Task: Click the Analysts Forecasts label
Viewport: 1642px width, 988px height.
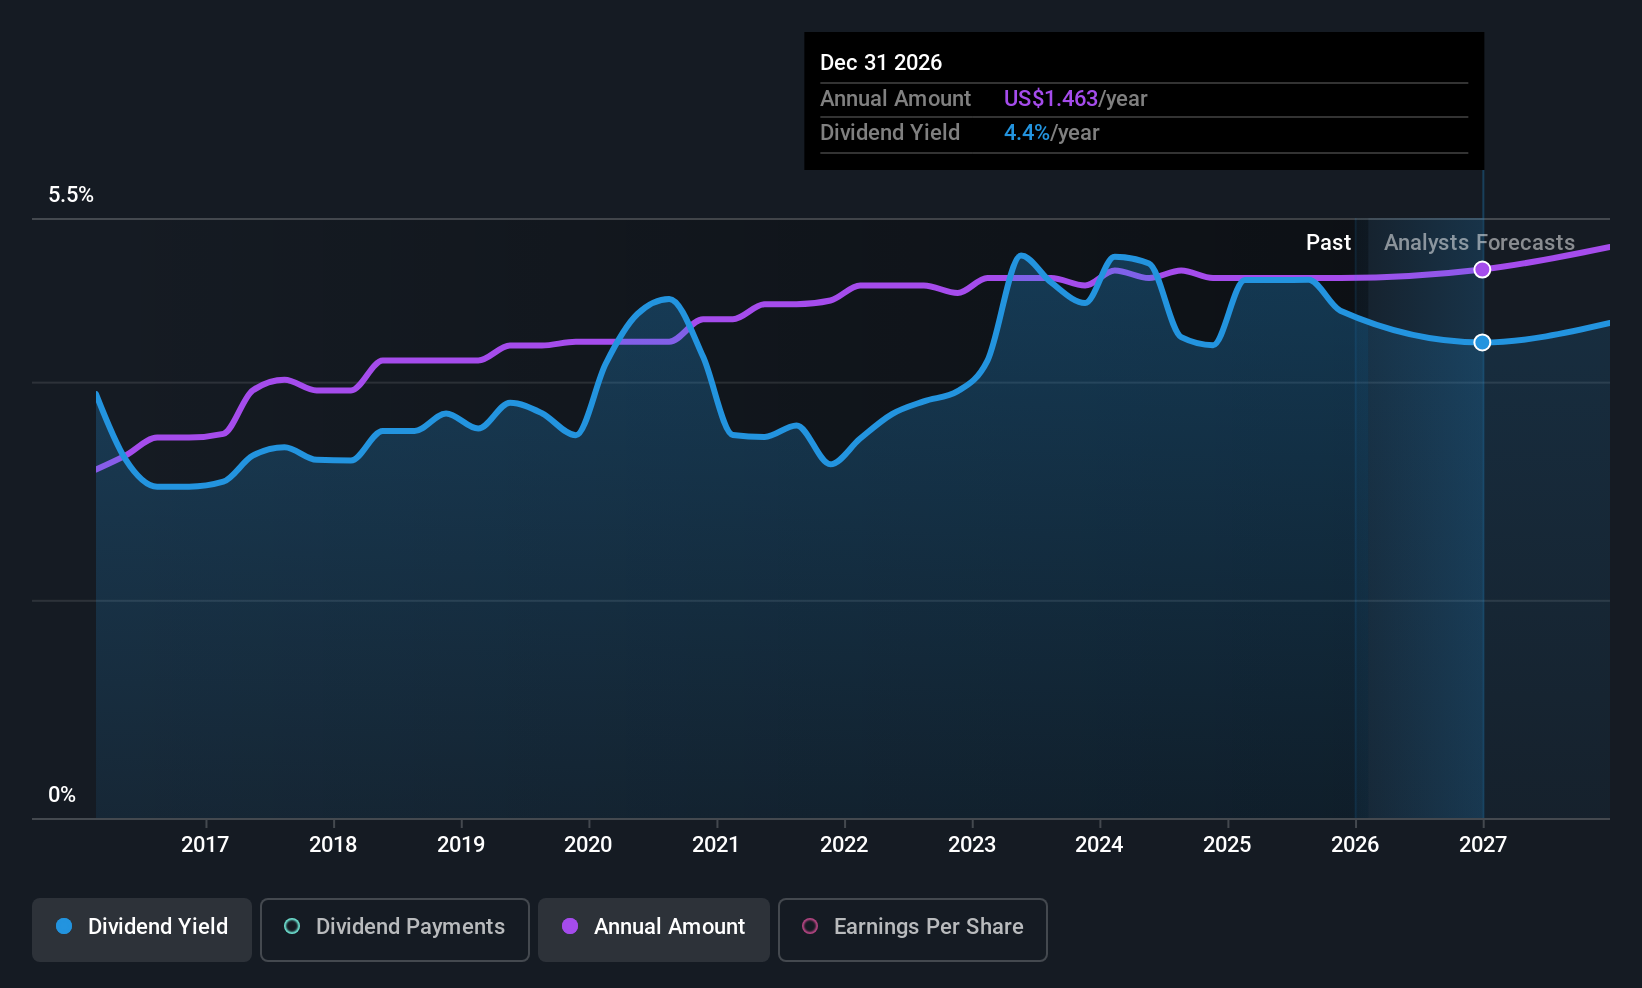Action: tap(1479, 243)
